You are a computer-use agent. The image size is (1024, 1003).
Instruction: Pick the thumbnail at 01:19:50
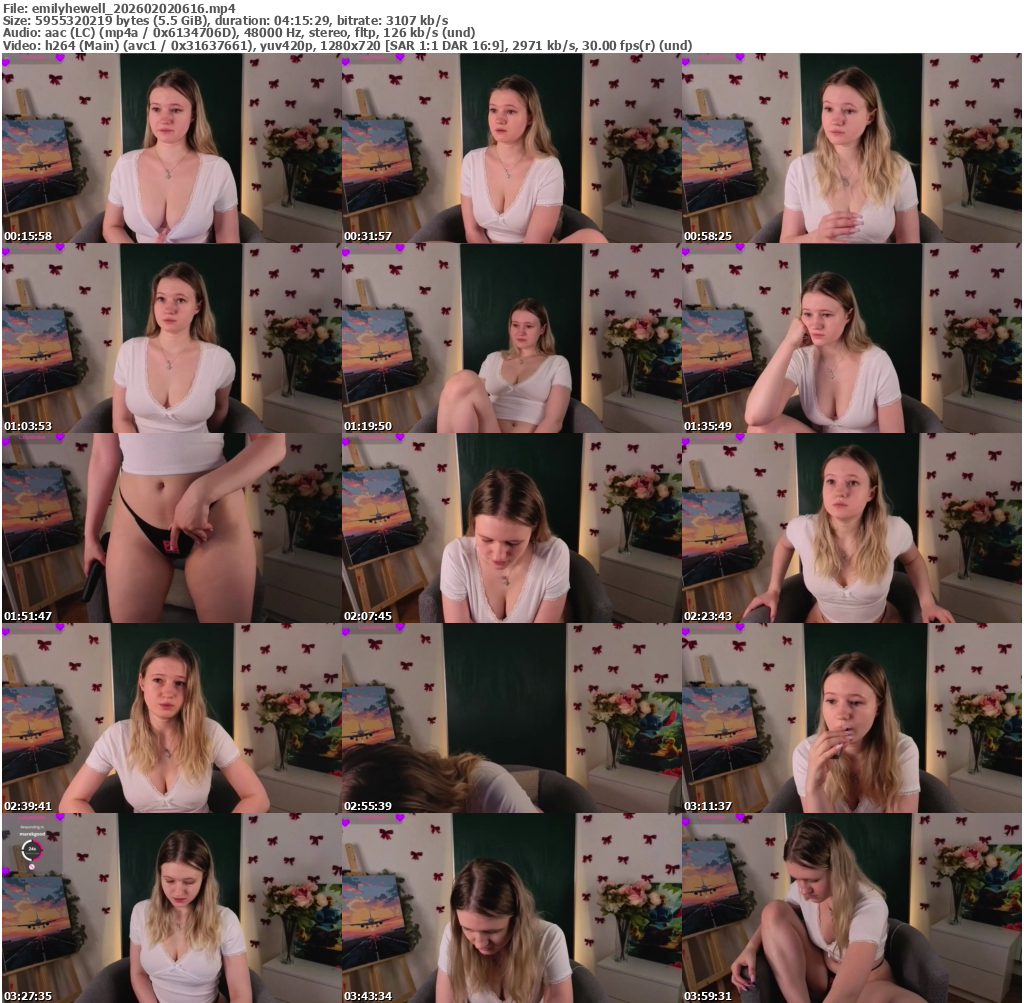pyautogui.click(x=511, y=338)
